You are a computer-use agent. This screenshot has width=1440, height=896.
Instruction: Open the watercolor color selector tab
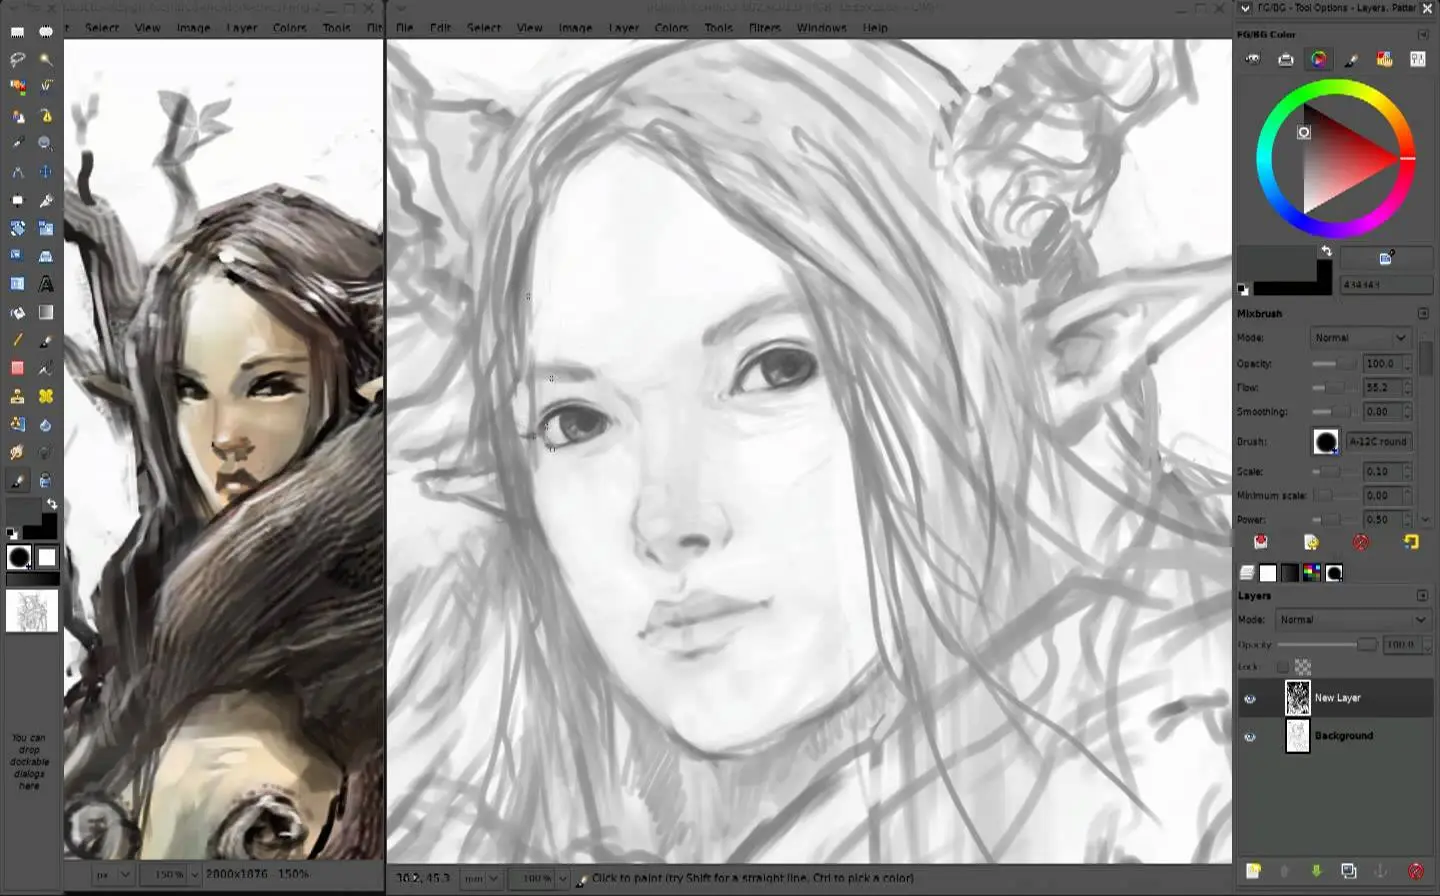1351,60
